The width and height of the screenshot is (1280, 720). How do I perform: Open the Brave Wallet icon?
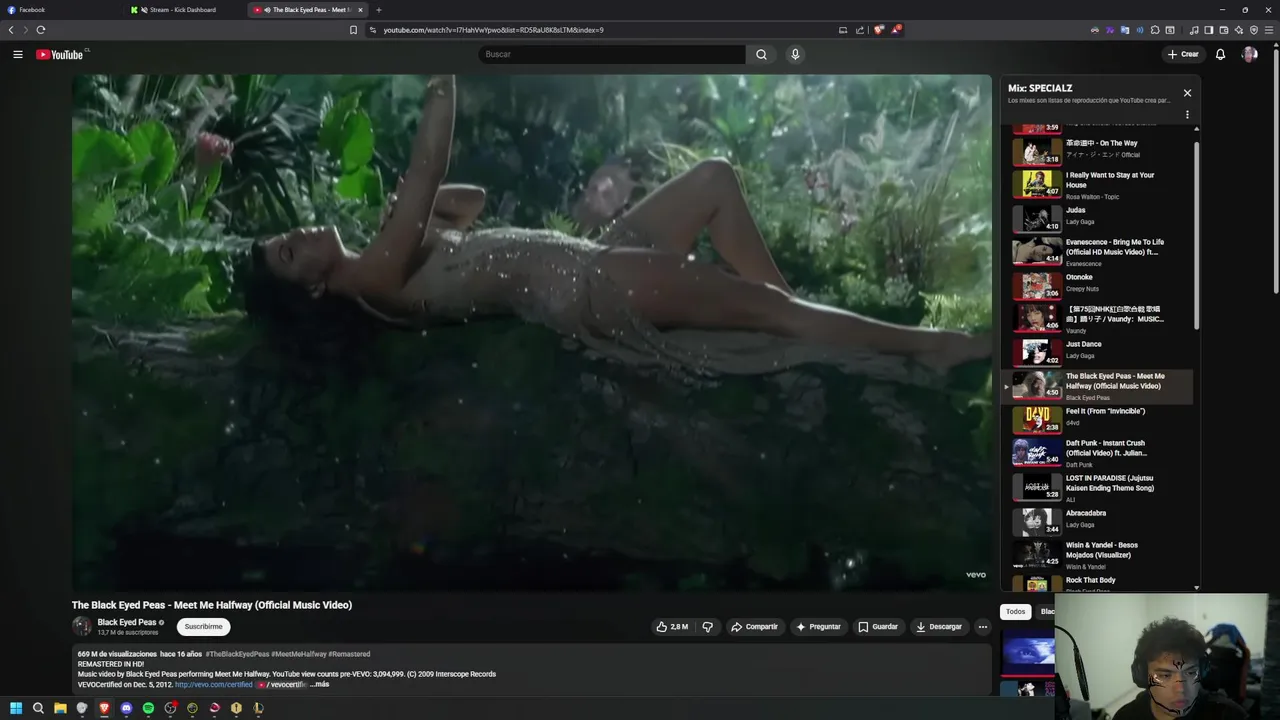pos(1224,30)
